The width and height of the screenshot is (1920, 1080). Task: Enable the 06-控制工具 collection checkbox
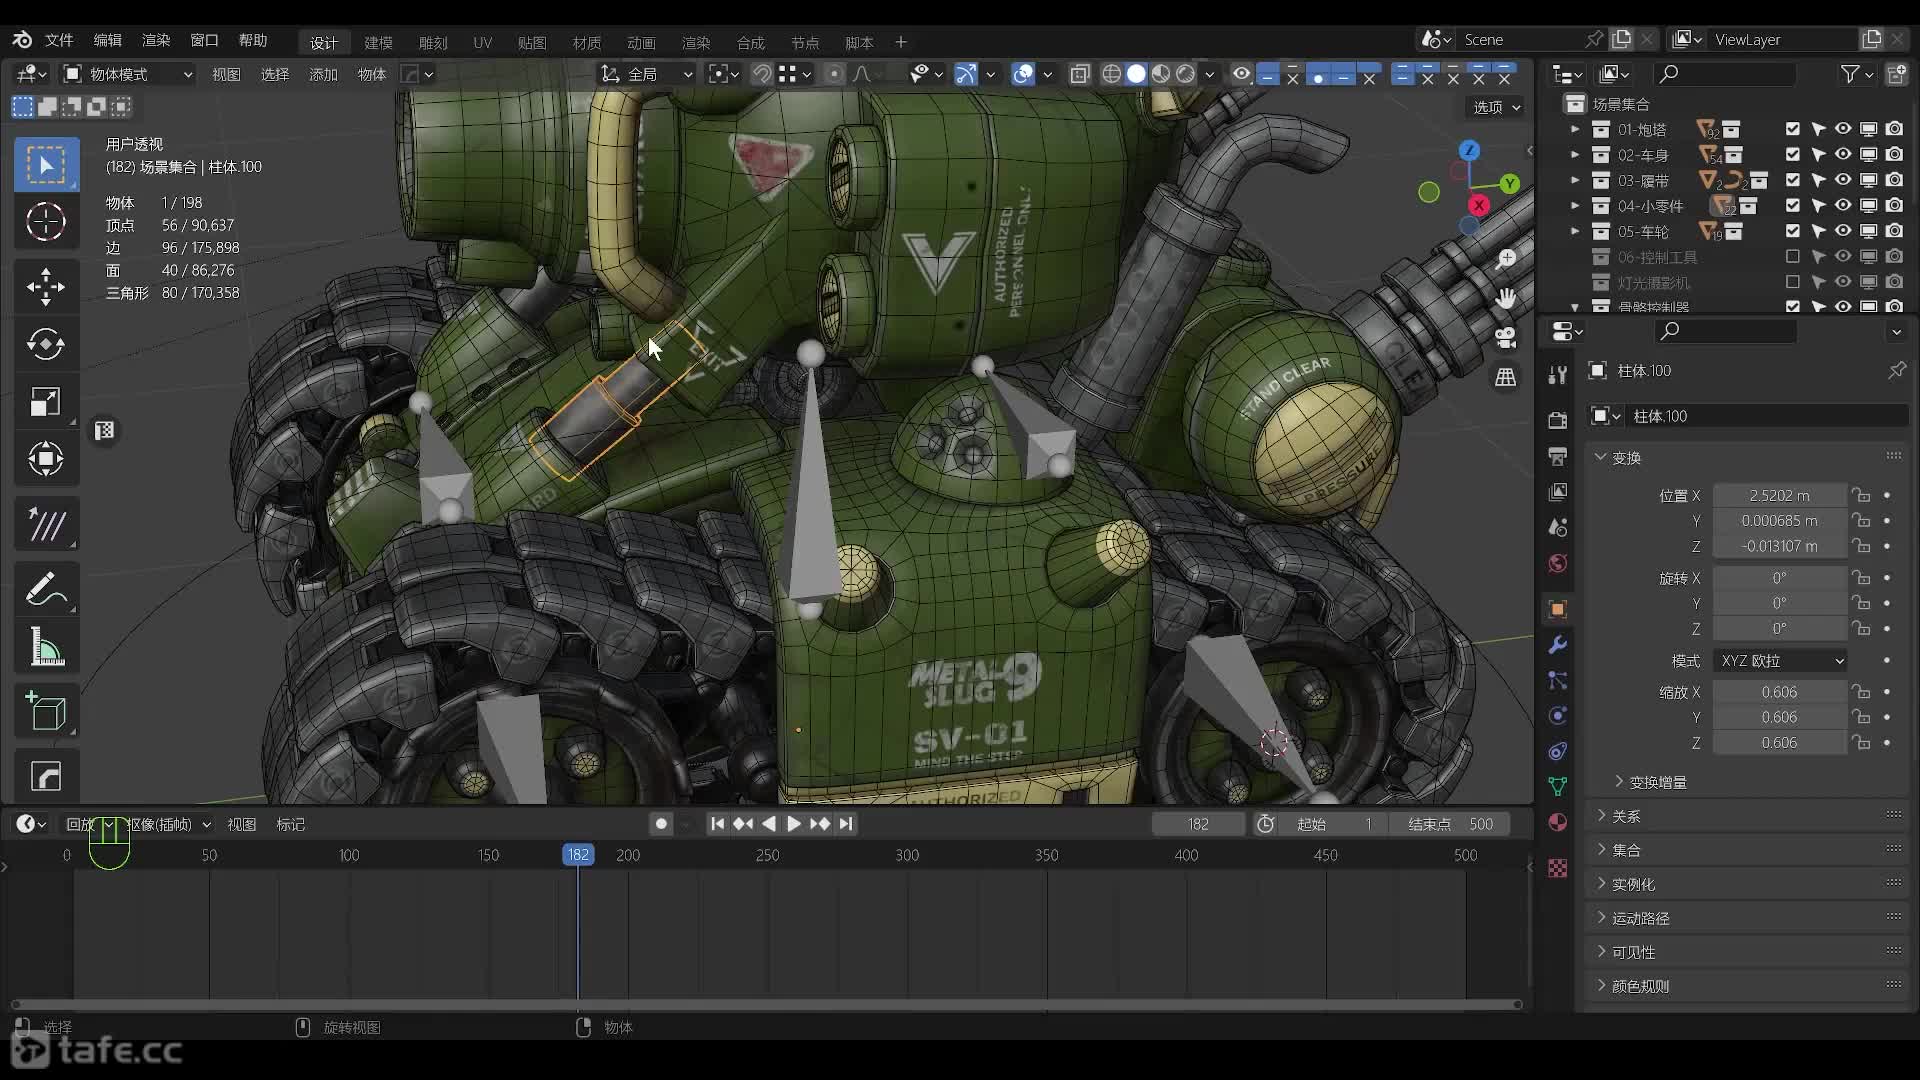pyautogui.click(x=1793, y=257)
